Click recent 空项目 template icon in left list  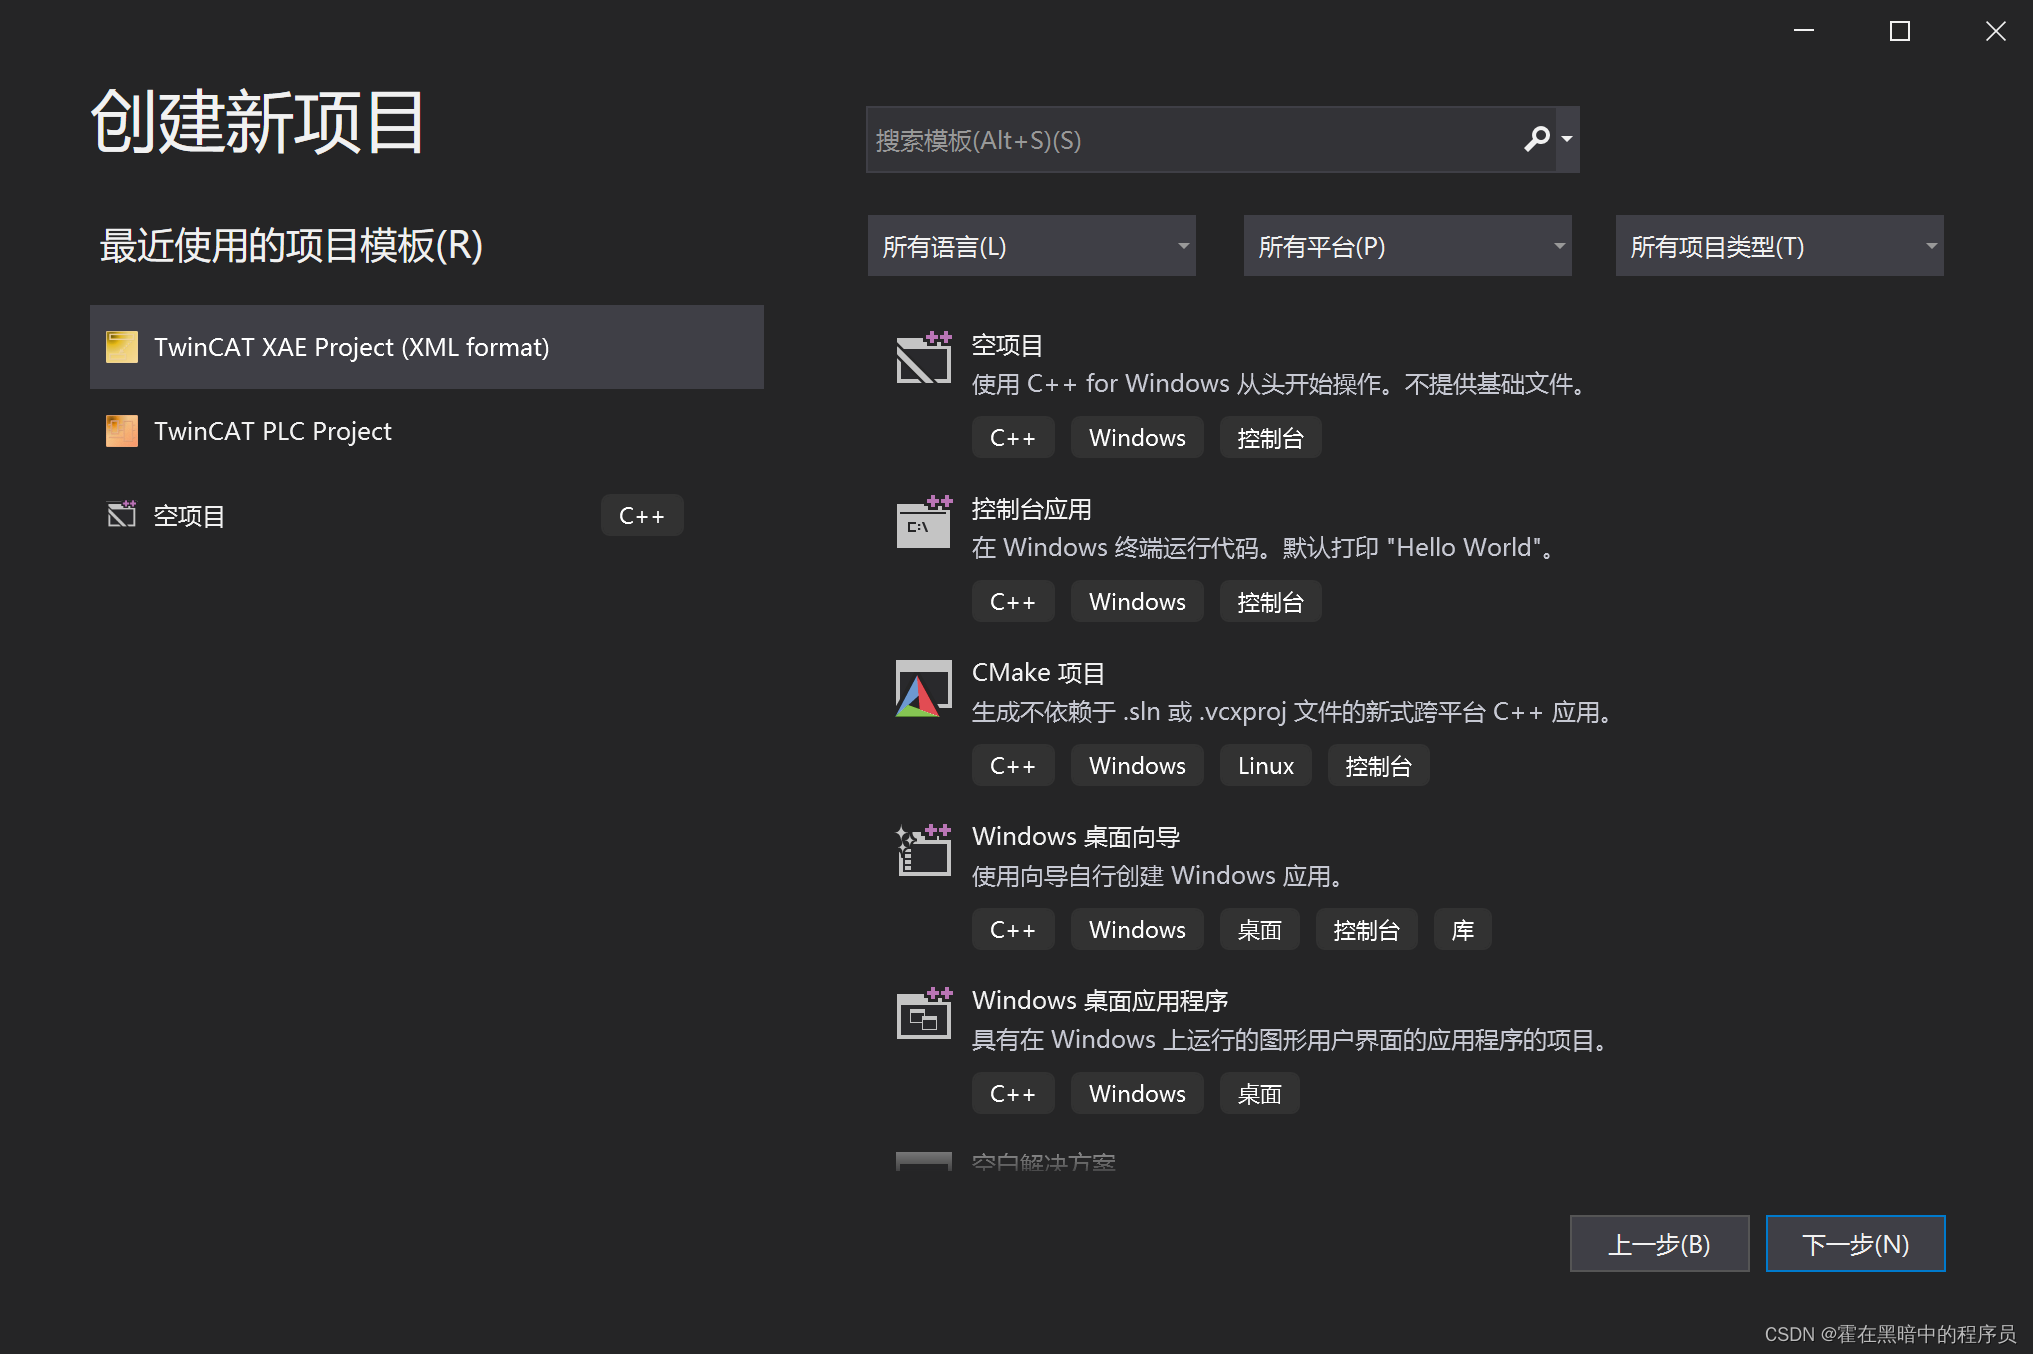(x=122, y=515)
